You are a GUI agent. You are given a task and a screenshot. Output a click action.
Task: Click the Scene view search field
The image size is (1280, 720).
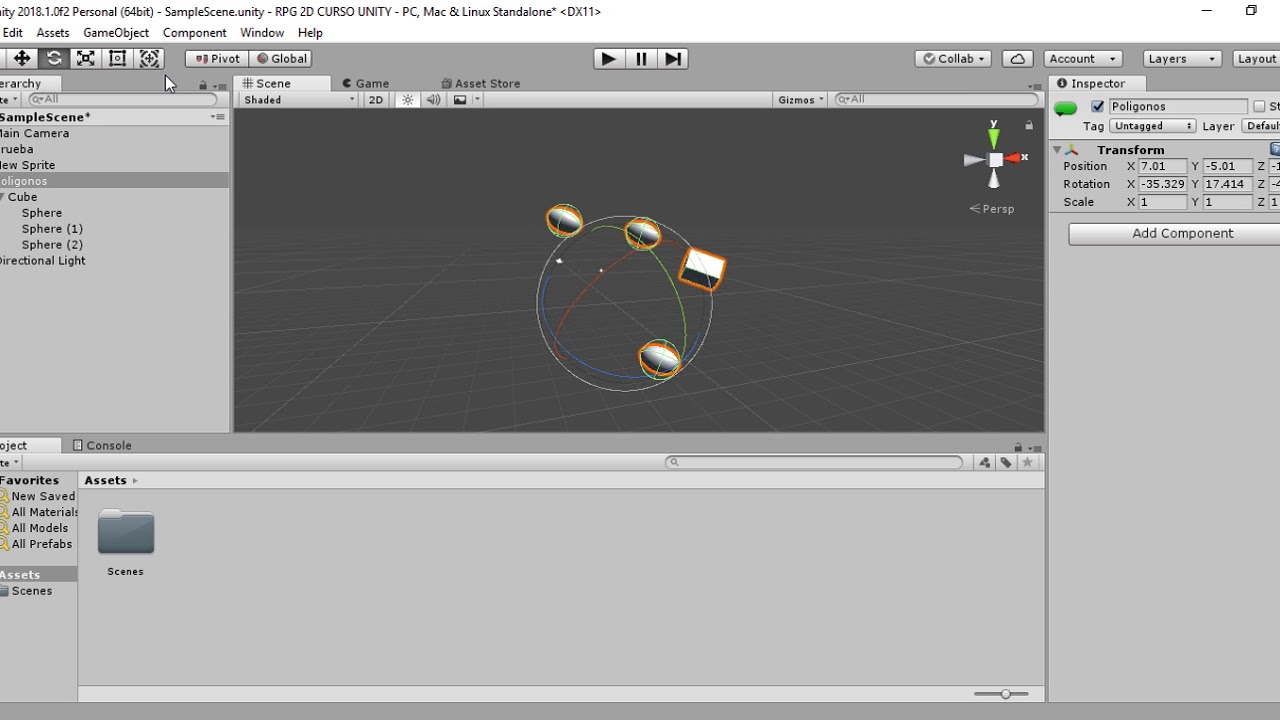937,100
